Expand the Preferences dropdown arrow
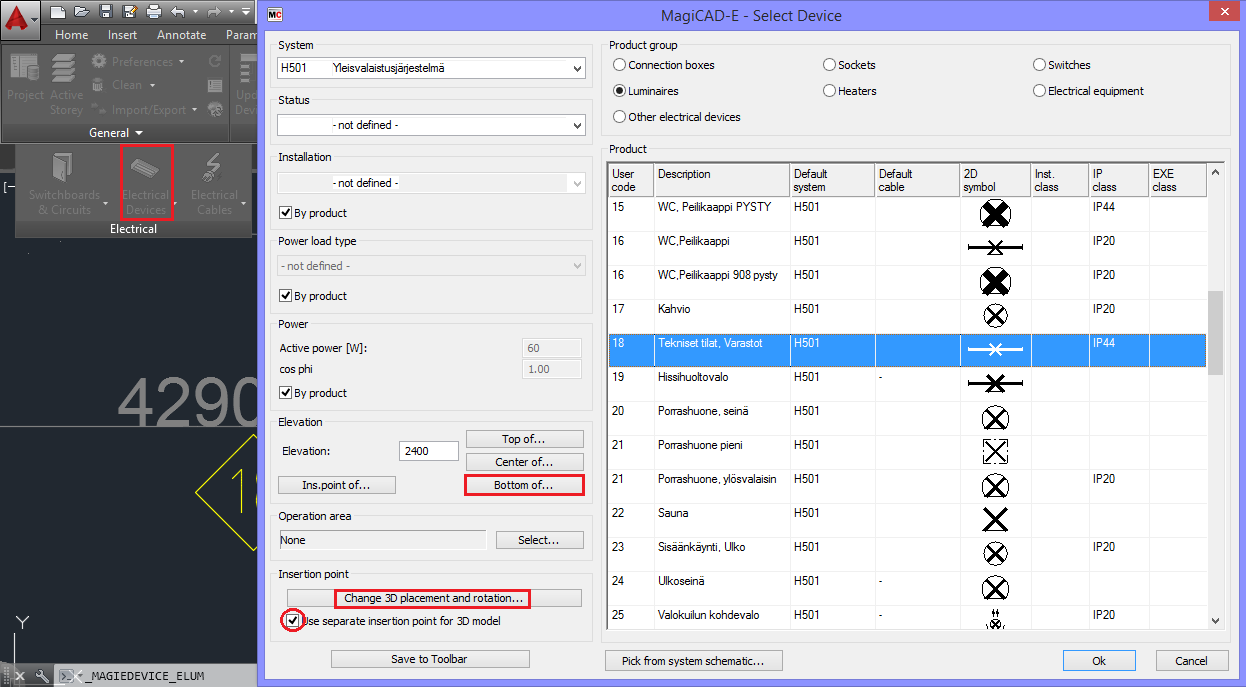Image resolution: width=1246 pixels, height=687 pixels. [180, 61]
